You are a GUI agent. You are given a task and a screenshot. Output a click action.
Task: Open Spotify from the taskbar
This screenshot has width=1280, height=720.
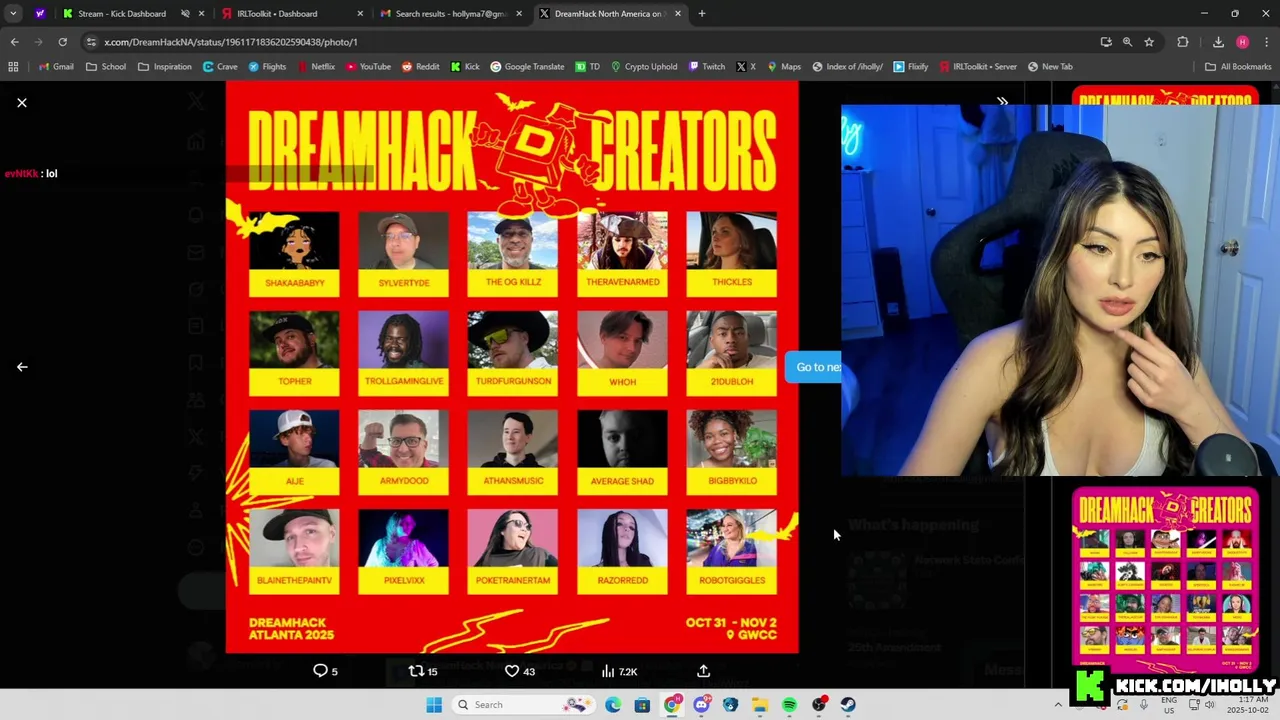[789, 705]
